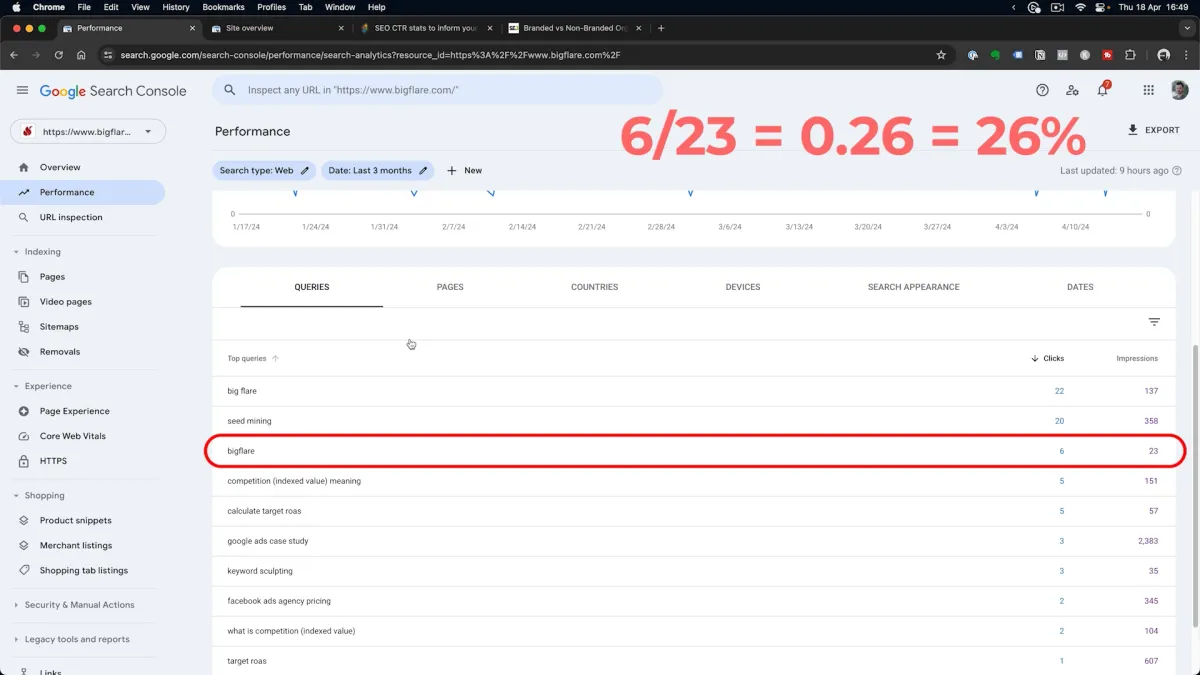Viewport: 1200px width, 675px height.
Task: Sort table by Impressions column
Action: click(1137, 358)
